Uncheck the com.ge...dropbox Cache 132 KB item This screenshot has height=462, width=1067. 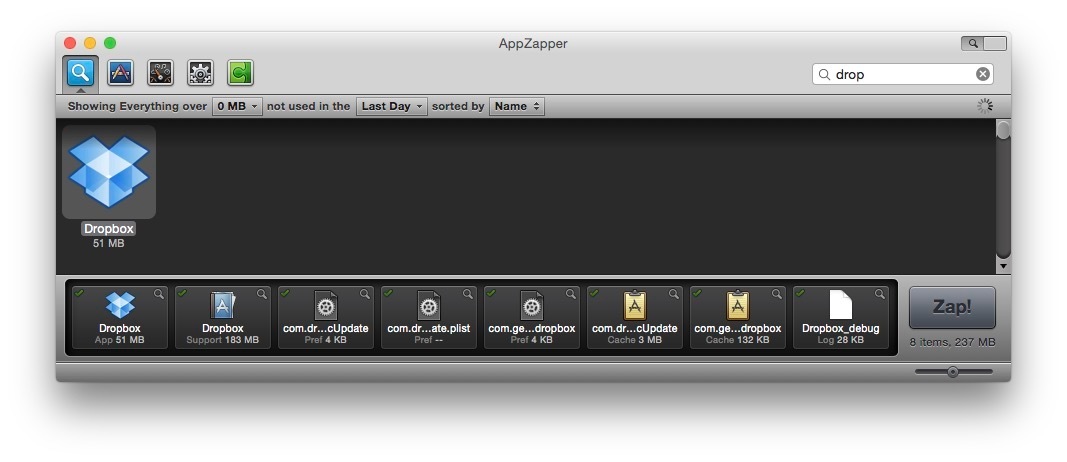coord(697,293)
